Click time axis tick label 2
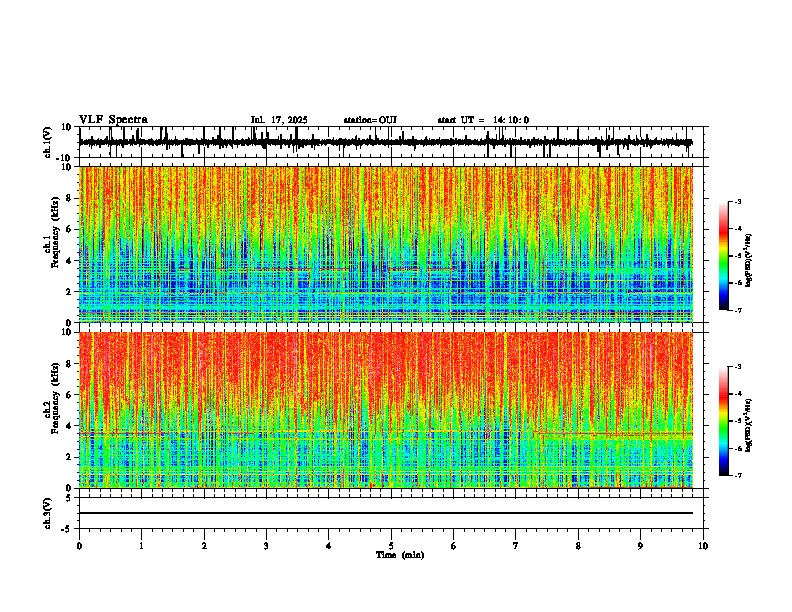Viewport: 792px width, 612px height. tap(204, 546)
